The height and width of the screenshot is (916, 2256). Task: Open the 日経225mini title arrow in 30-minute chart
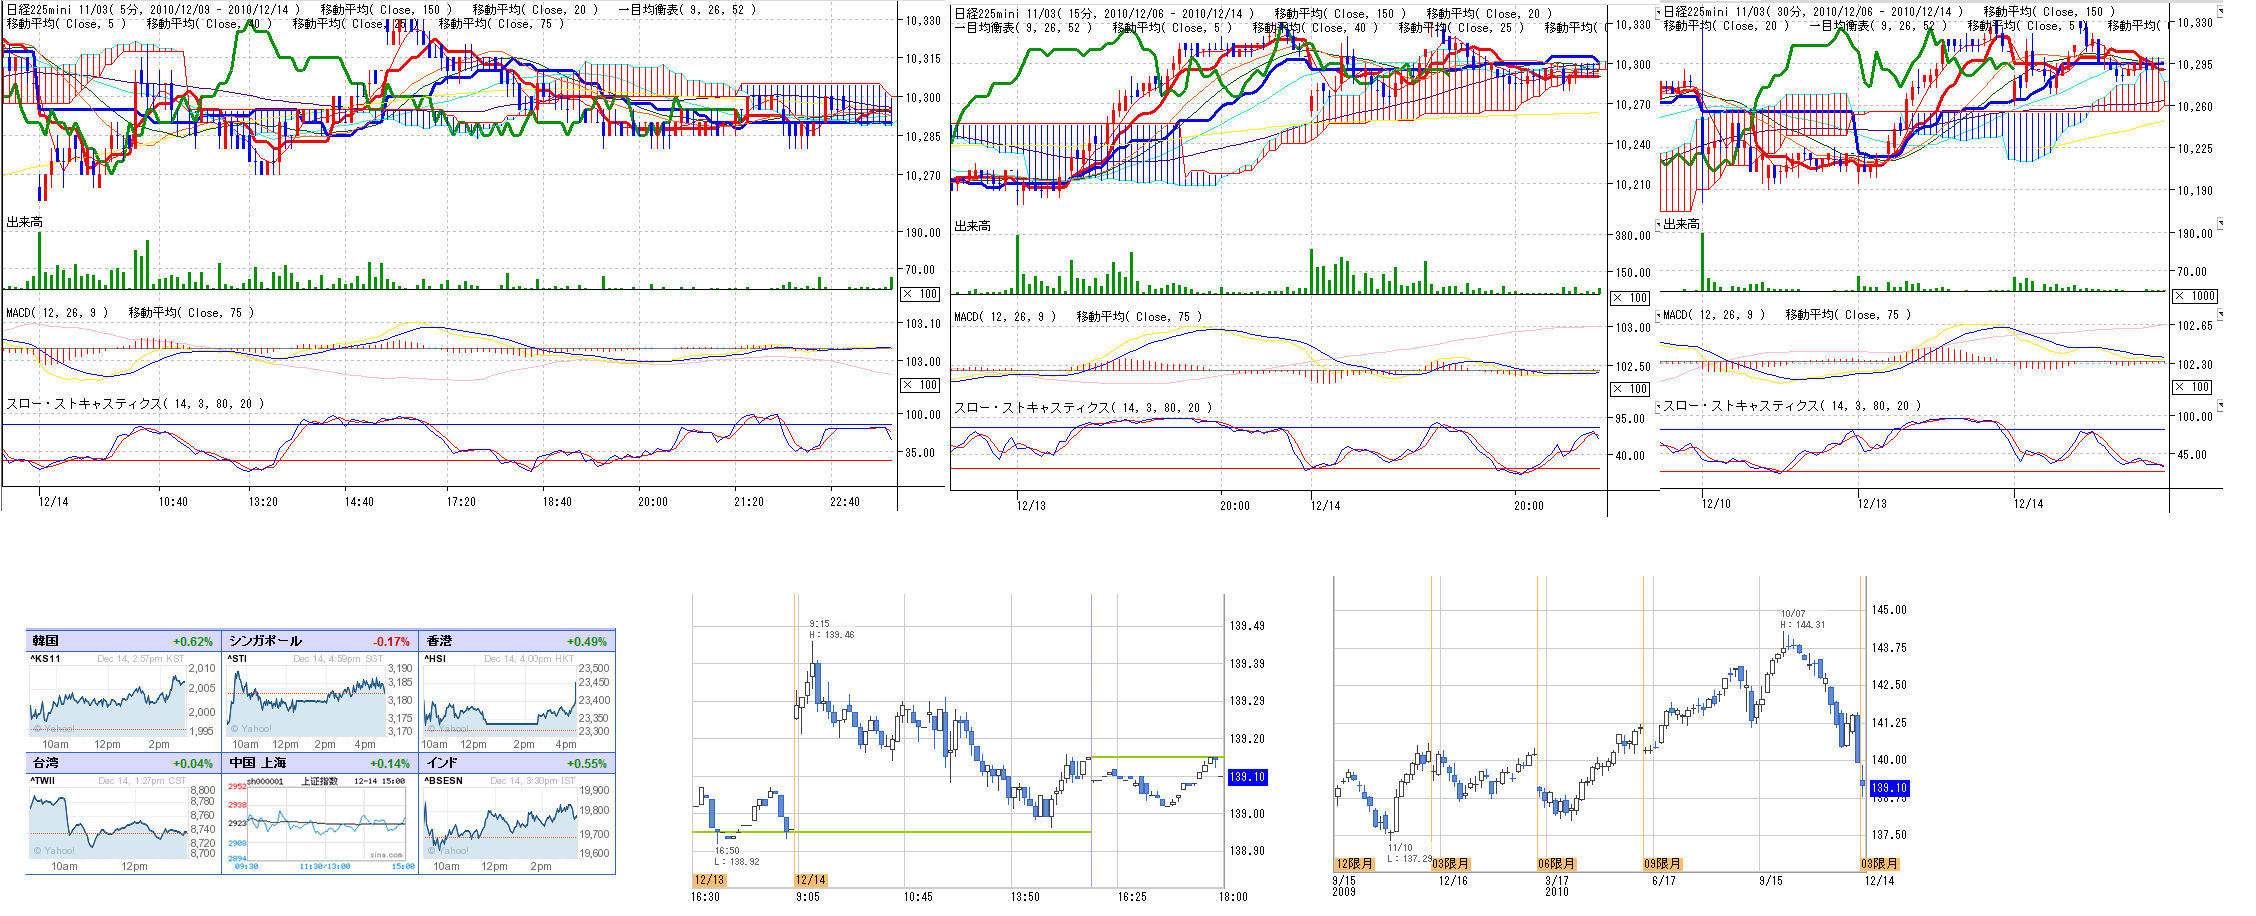coord(1659,12)
